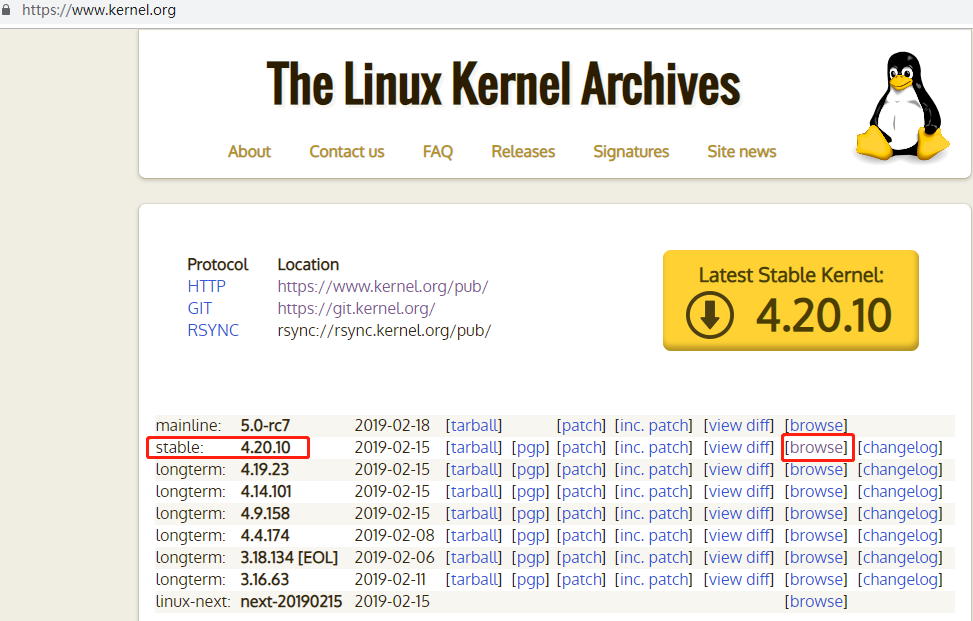The height and width of the screenshot is (621, 973).
Task: Open https://www.kernel.org/pub/ link
Action: (383, 287)
